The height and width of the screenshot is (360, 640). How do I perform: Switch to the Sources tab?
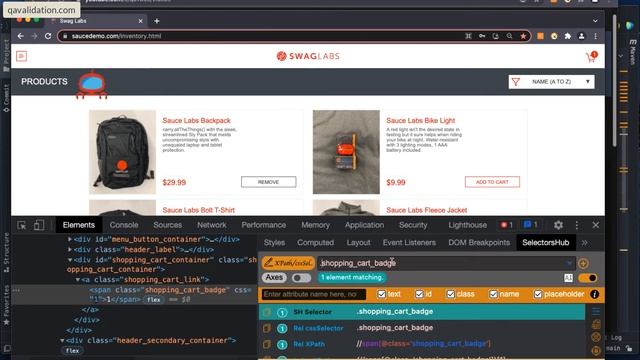(167, 225)
